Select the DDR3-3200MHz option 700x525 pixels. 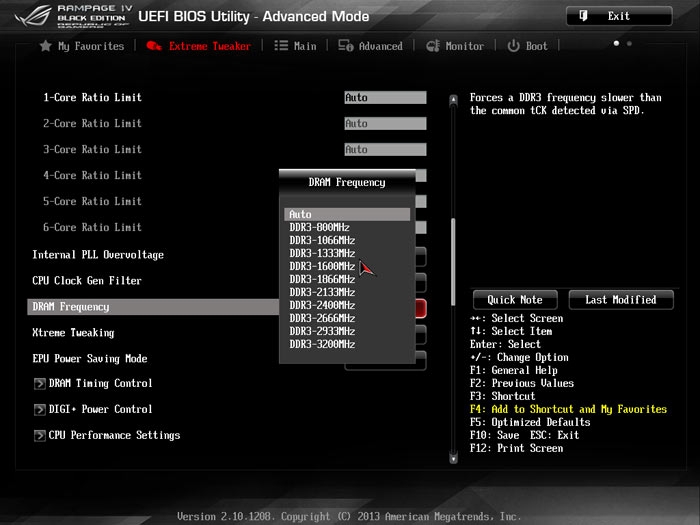click(x=322, y=344)
